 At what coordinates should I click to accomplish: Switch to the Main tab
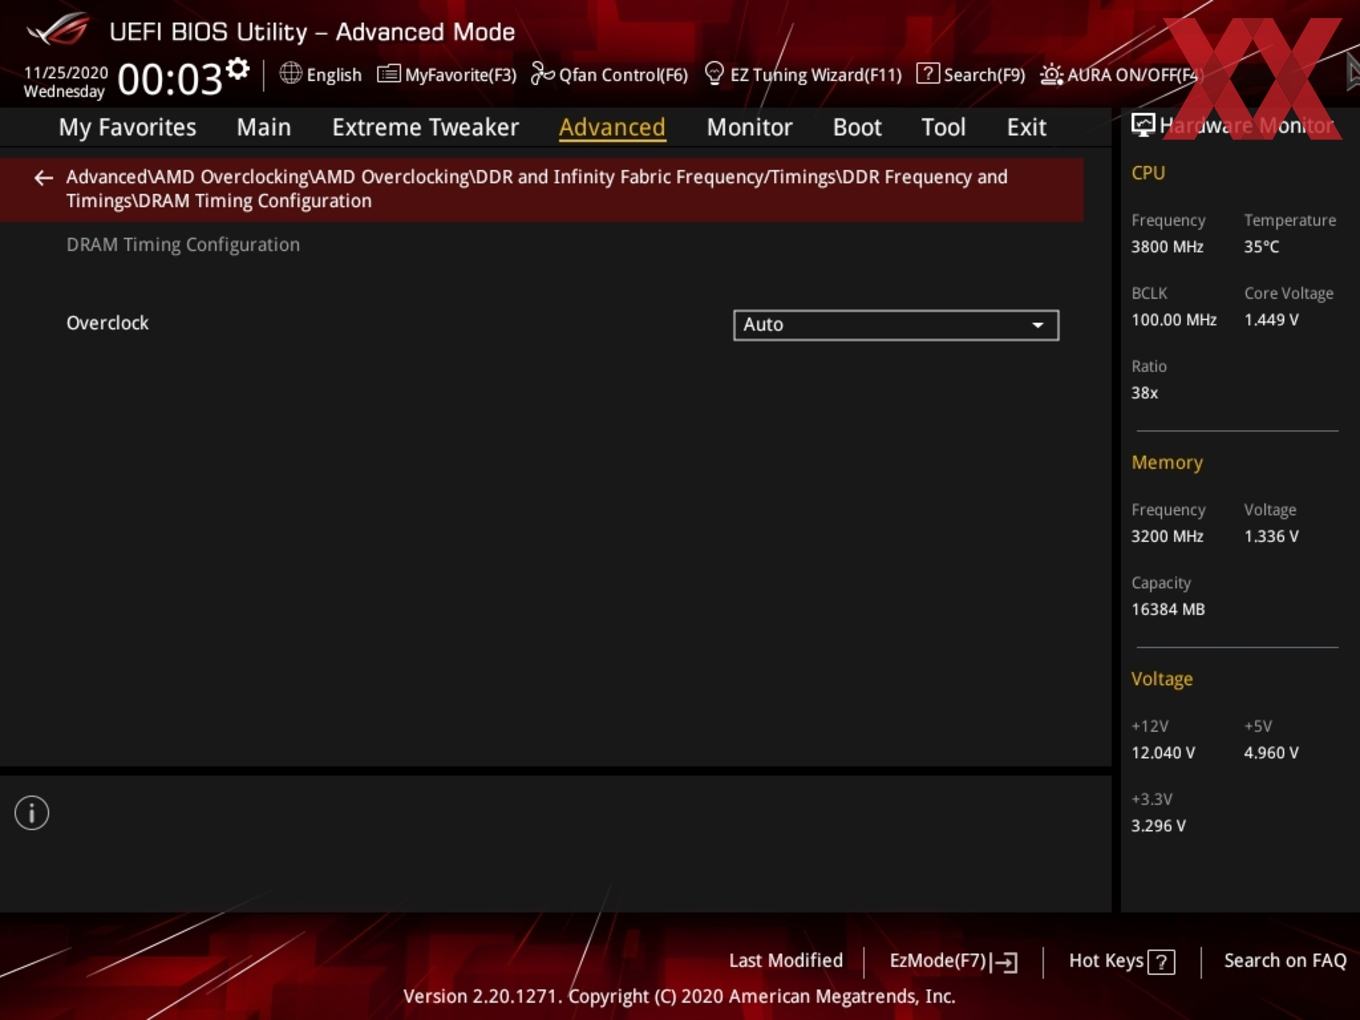coord(264,127)
